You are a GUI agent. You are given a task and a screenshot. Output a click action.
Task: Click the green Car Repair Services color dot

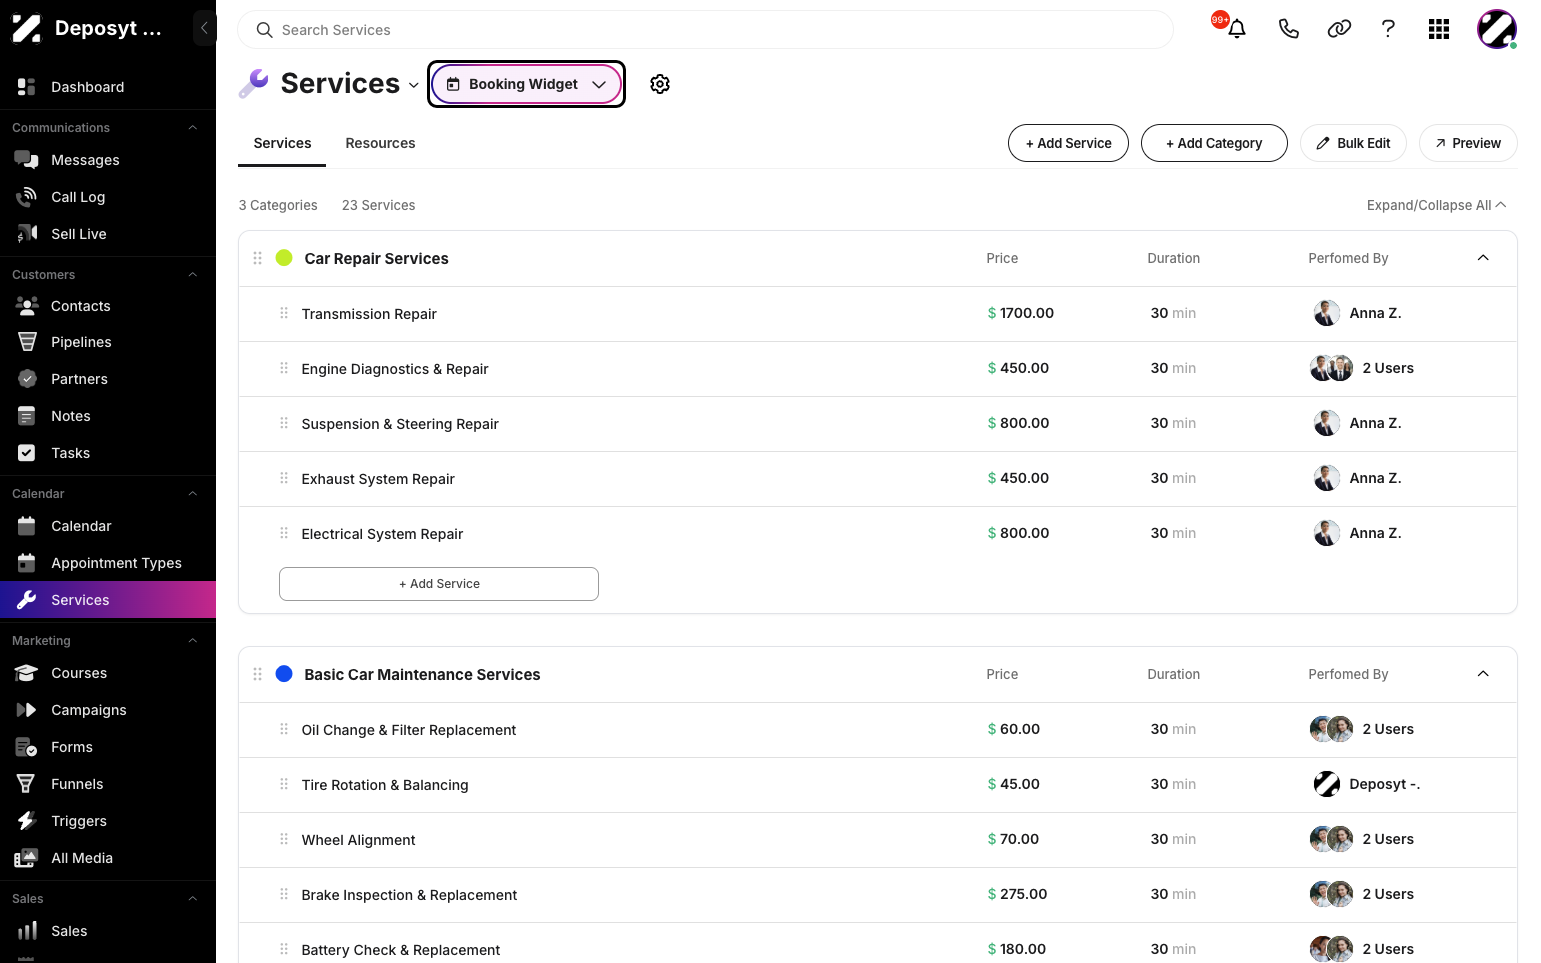(284, 258)
